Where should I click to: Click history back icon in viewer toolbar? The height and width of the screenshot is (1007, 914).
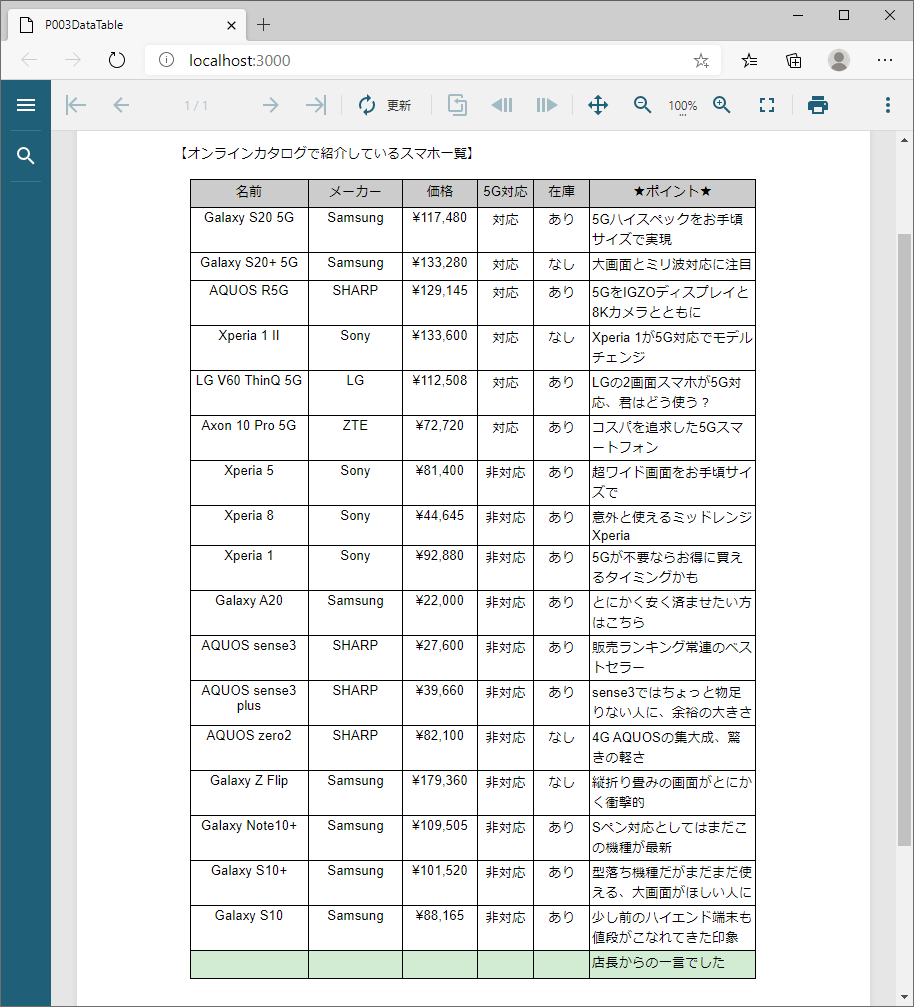(x=502, y=105)
